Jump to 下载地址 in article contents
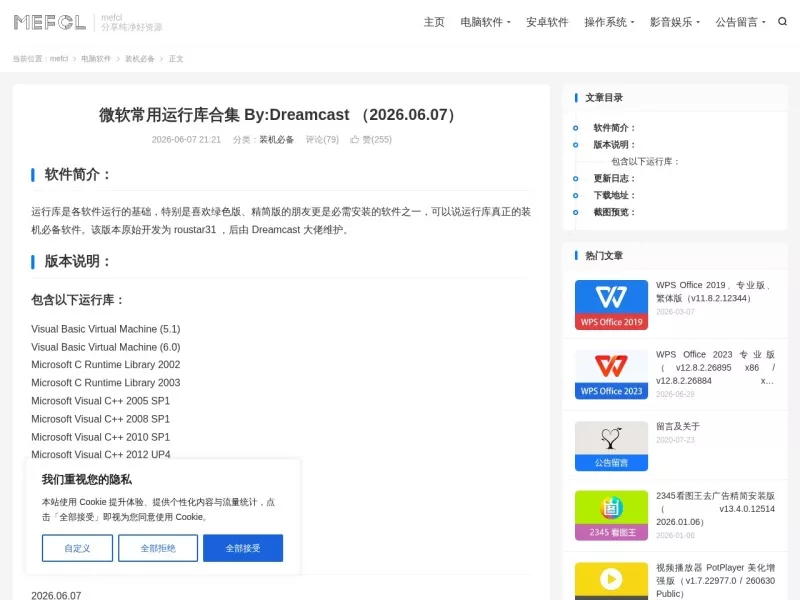 tap(614, 195)
